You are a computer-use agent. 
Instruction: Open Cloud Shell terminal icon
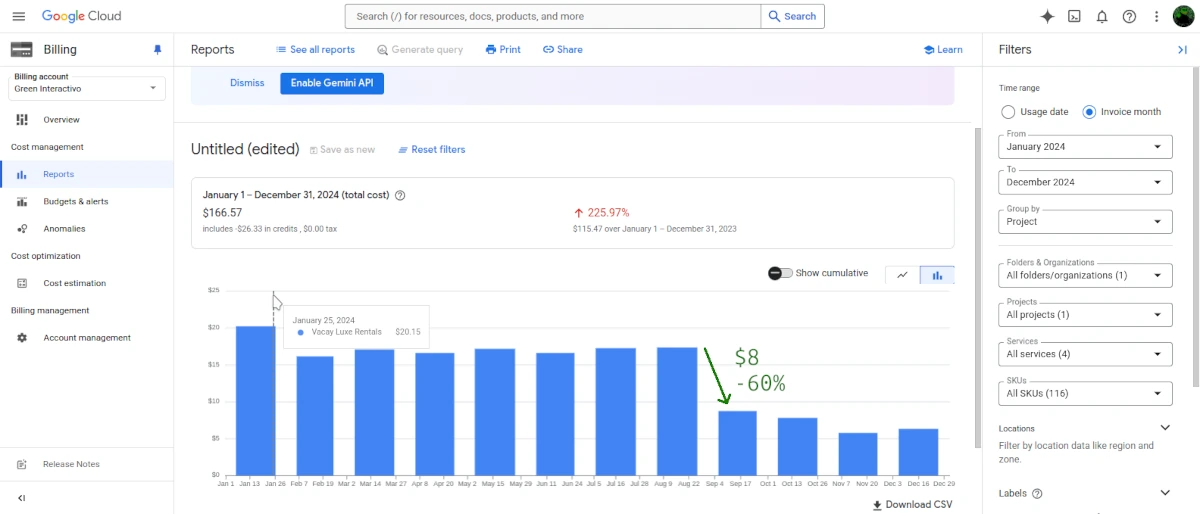coord(1074,16)
